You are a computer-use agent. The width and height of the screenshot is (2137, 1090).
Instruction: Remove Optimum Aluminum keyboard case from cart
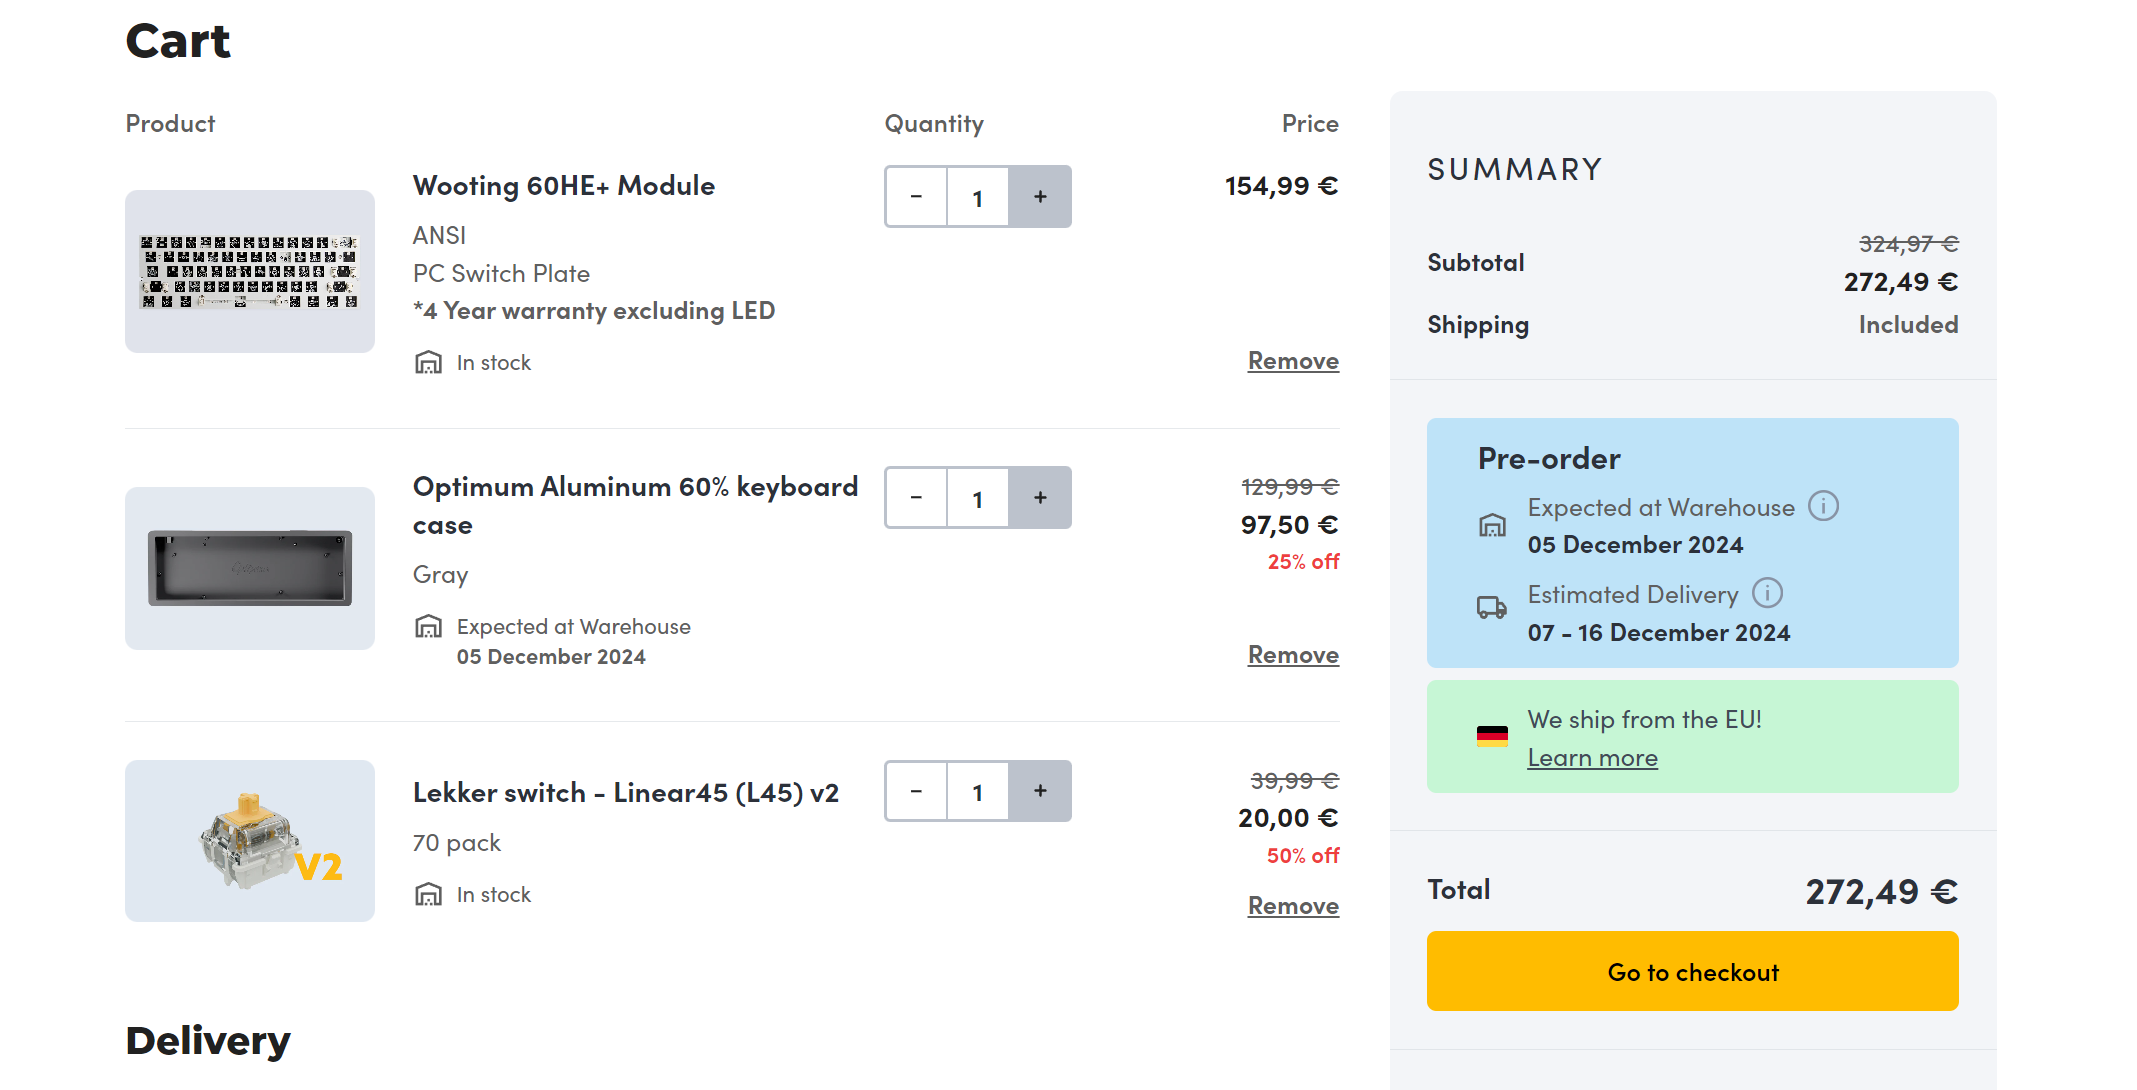tap(1292, 655)
